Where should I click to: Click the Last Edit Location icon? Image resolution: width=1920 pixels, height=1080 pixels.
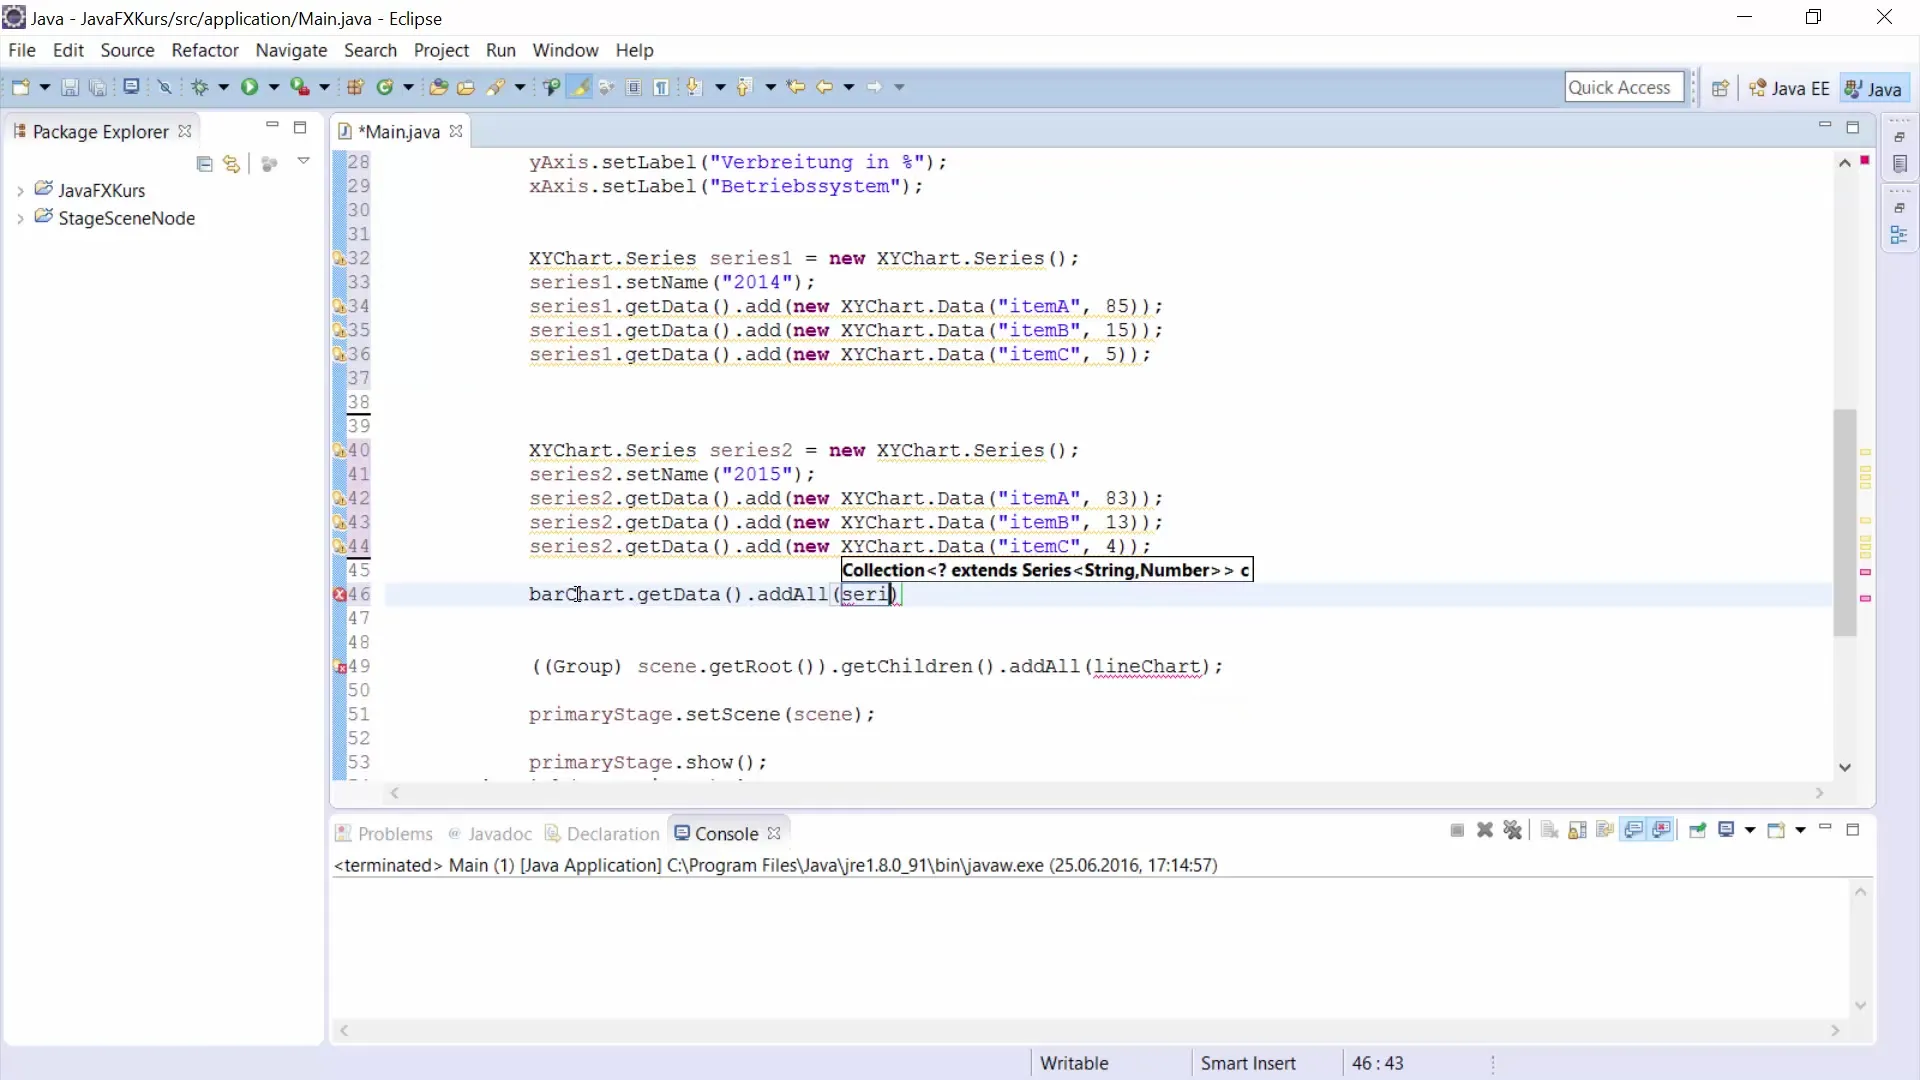point(796,87)
